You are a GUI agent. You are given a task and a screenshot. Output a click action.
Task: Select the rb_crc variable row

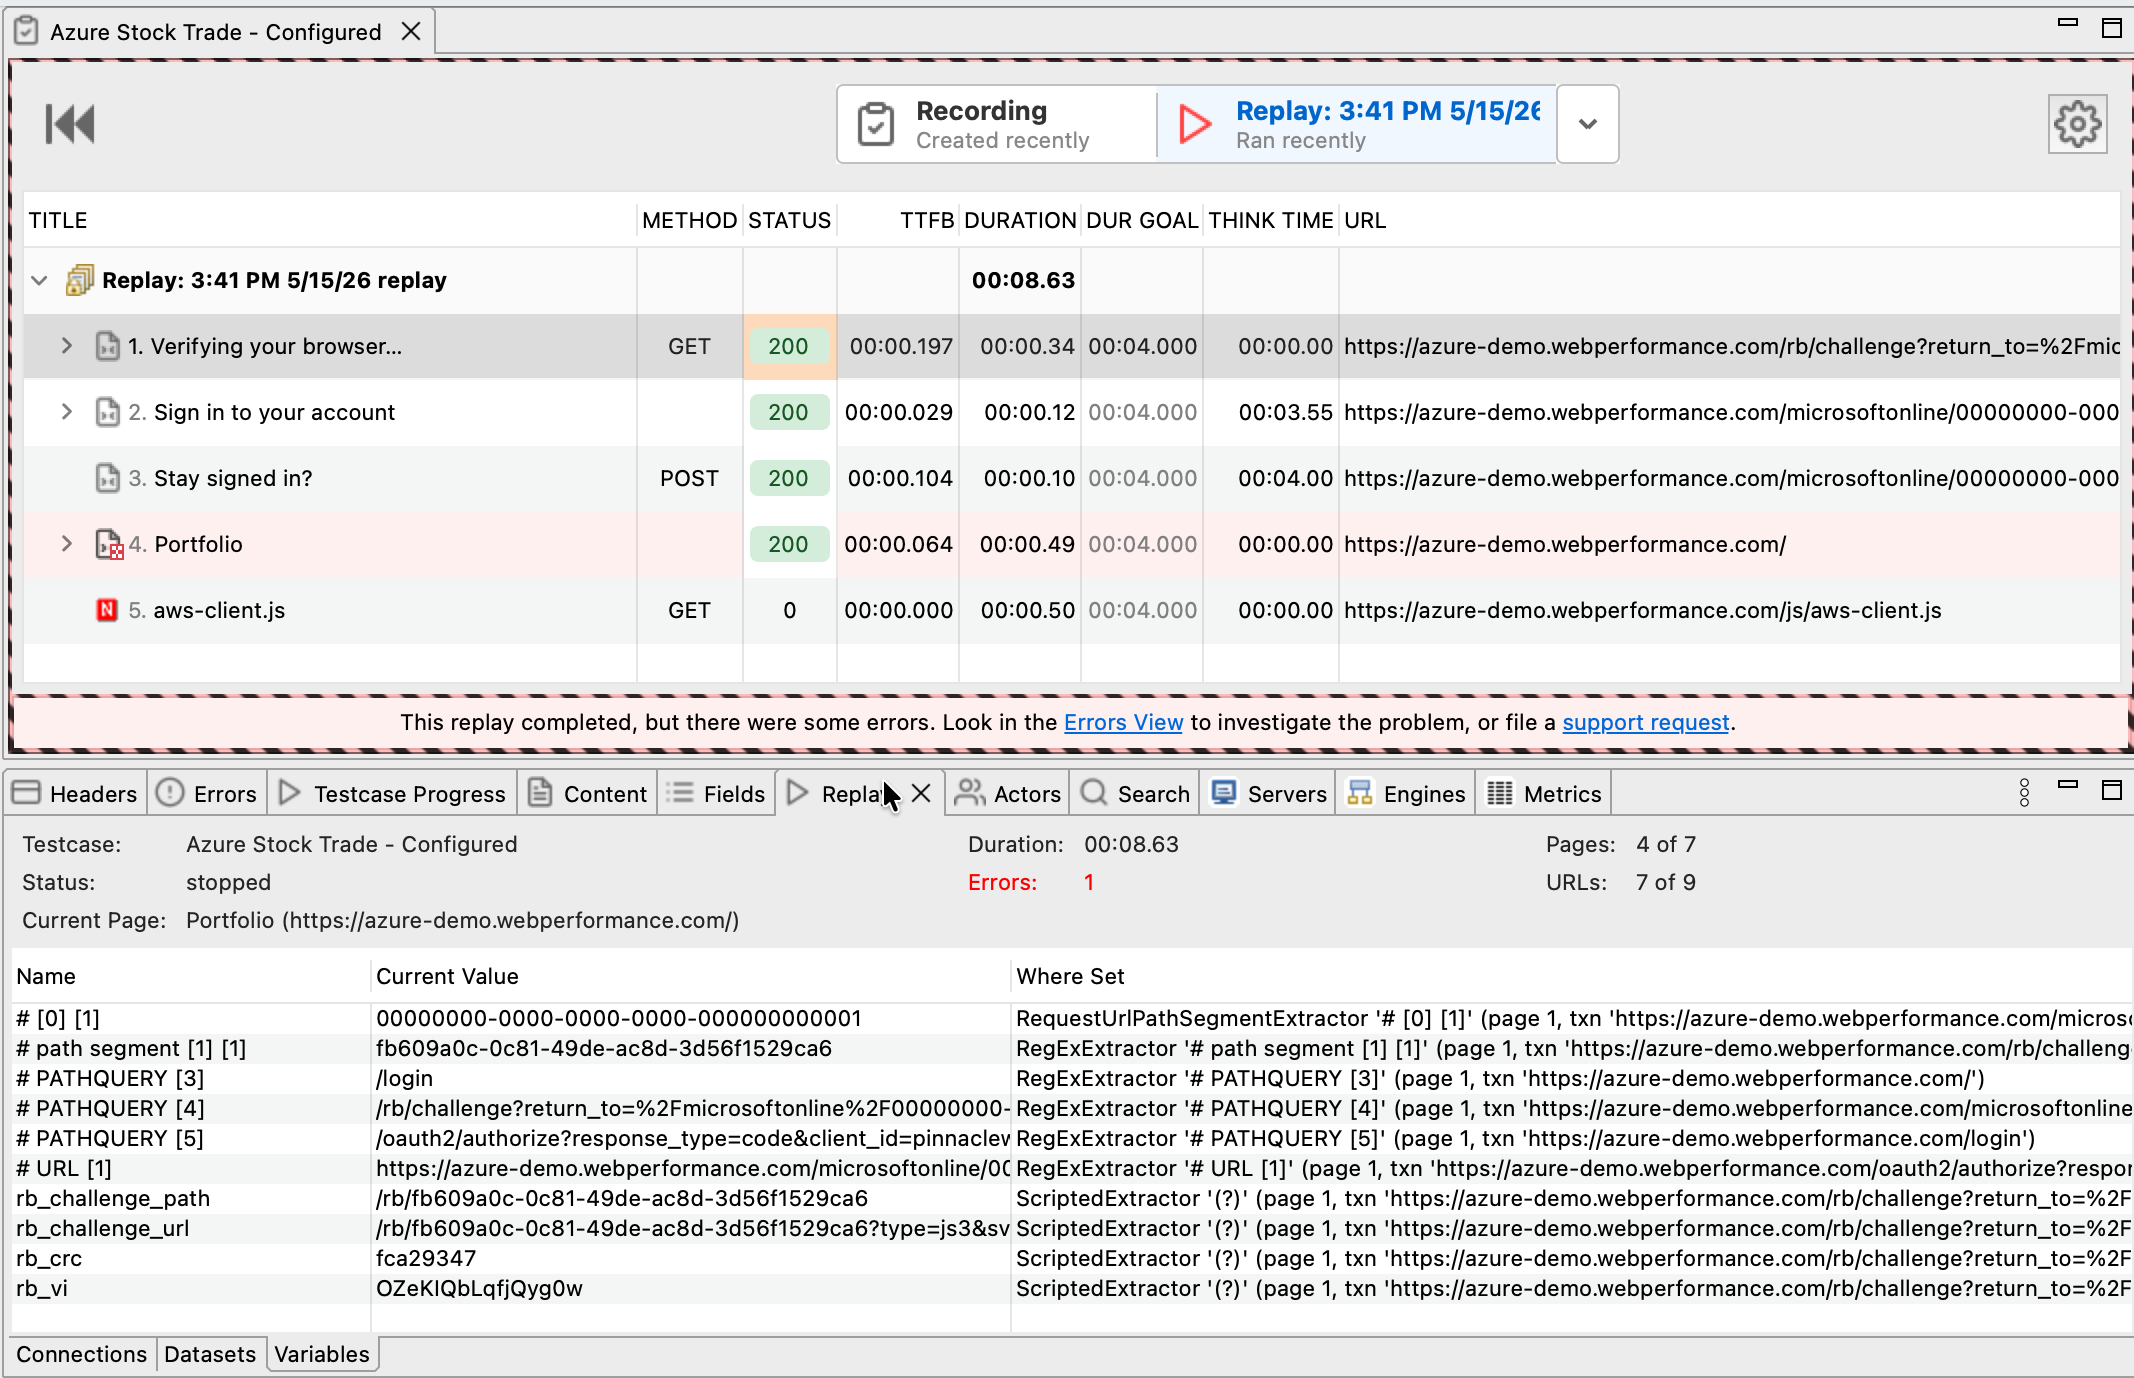tap(1072, 1258)
